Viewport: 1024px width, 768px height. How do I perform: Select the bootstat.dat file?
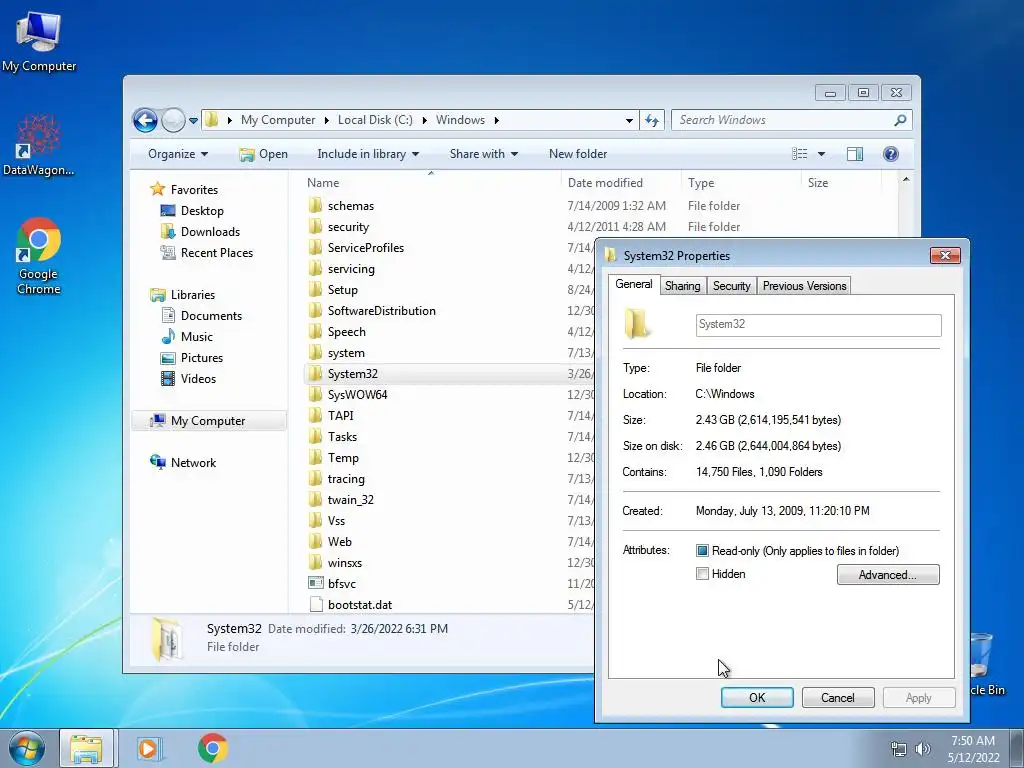click(x=360, y=605)
